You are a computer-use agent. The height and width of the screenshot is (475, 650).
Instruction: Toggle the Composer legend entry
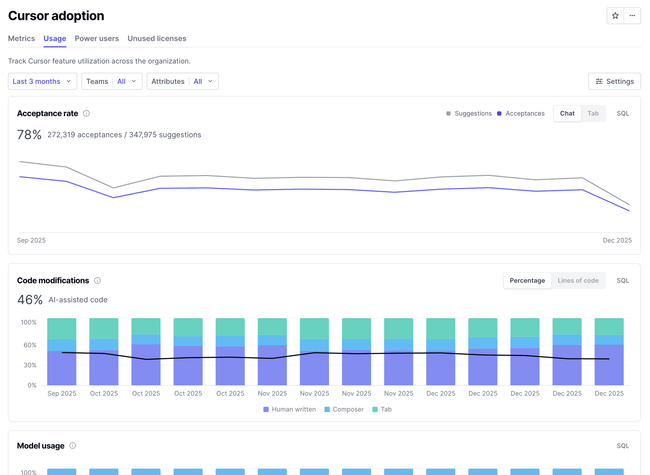(x=344, y=410)
